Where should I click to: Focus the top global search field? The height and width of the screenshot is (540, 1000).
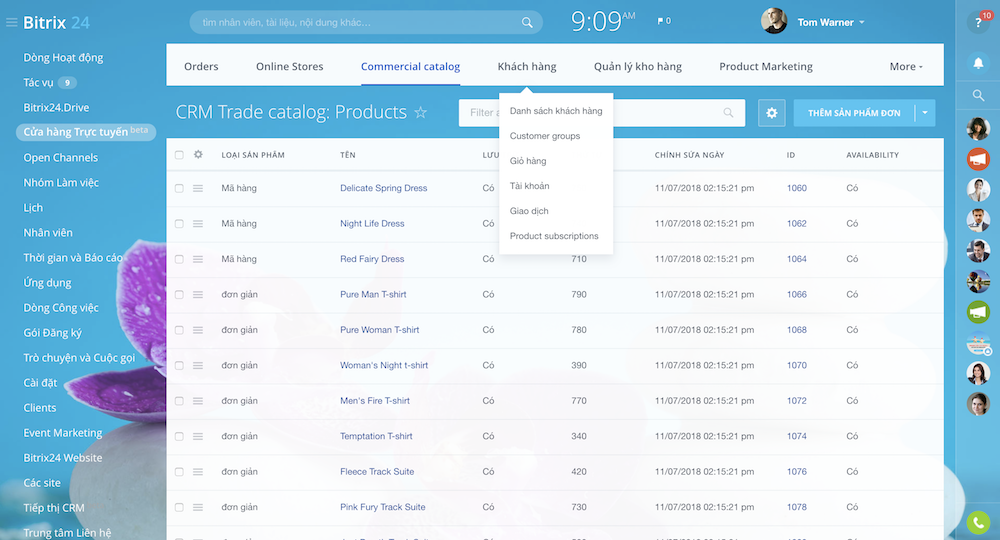pos(360,22)
